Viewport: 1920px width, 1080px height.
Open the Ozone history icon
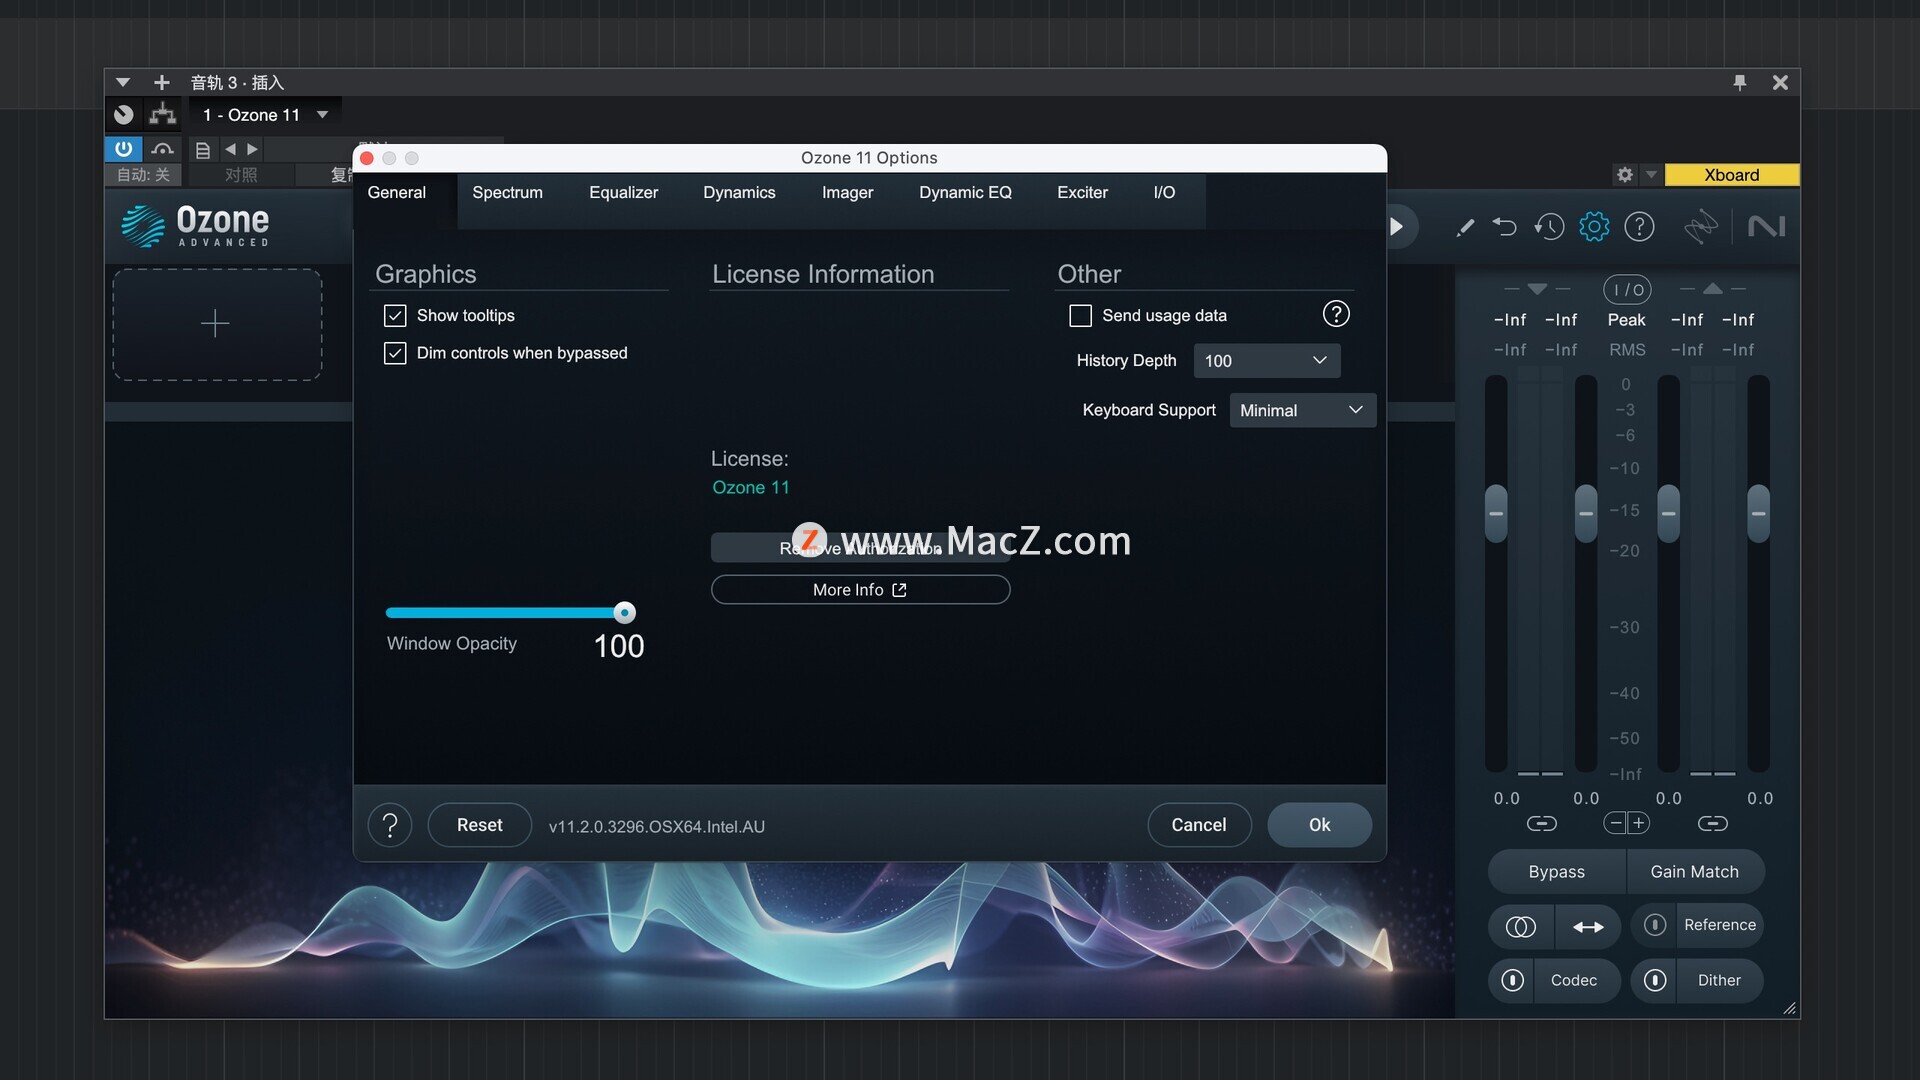coord(1549,227)
